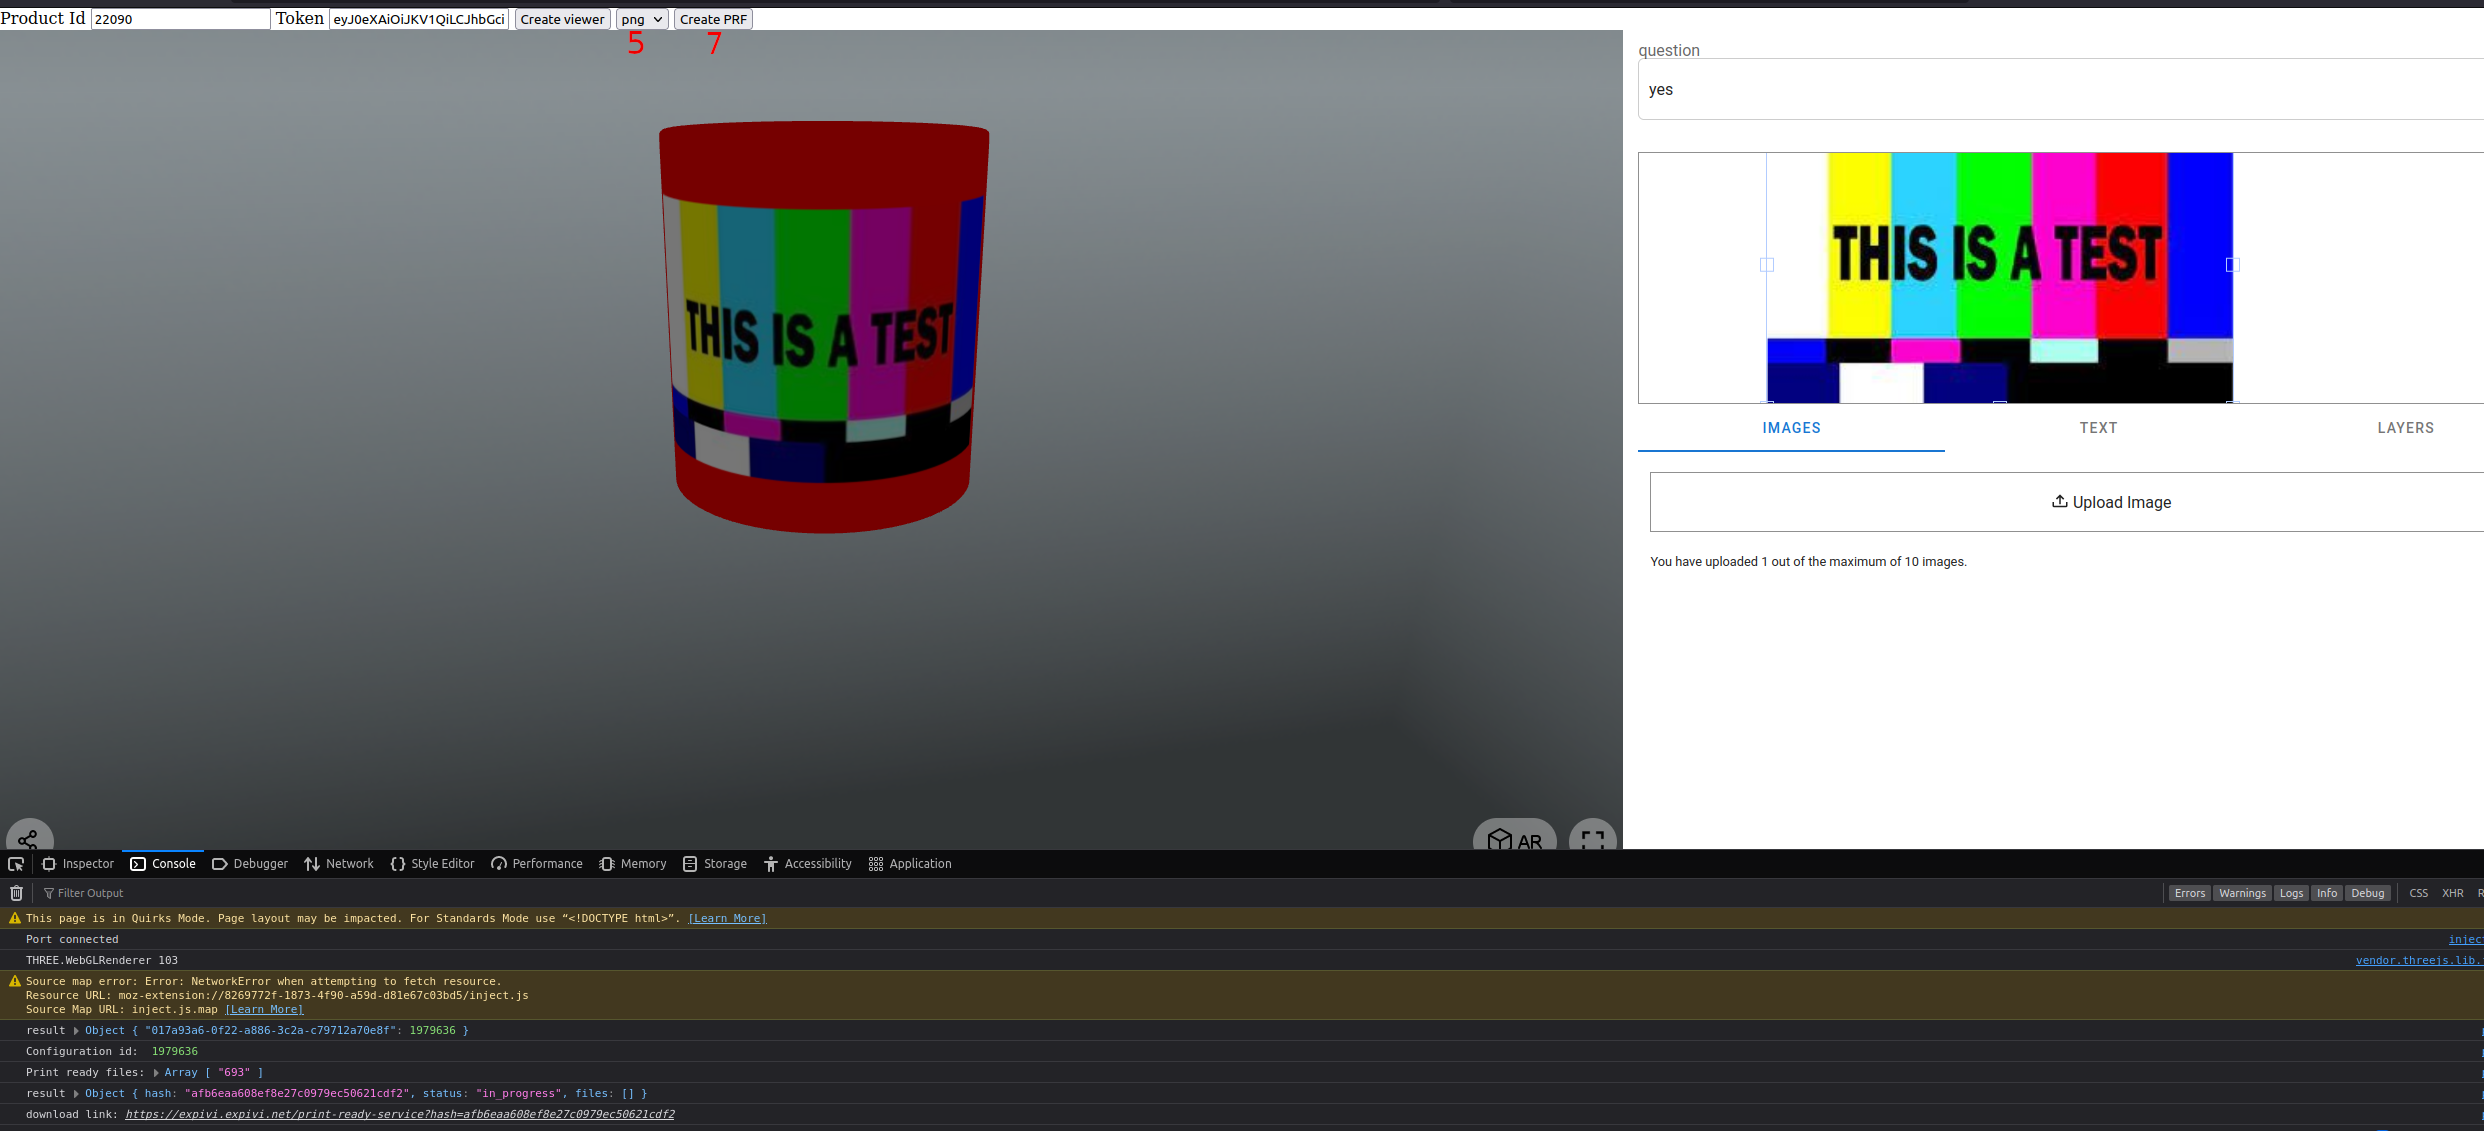Open the Network devtools tab
This screenshot has height=1131, width=2484.
pyautogui.click(x=339, y=864)
